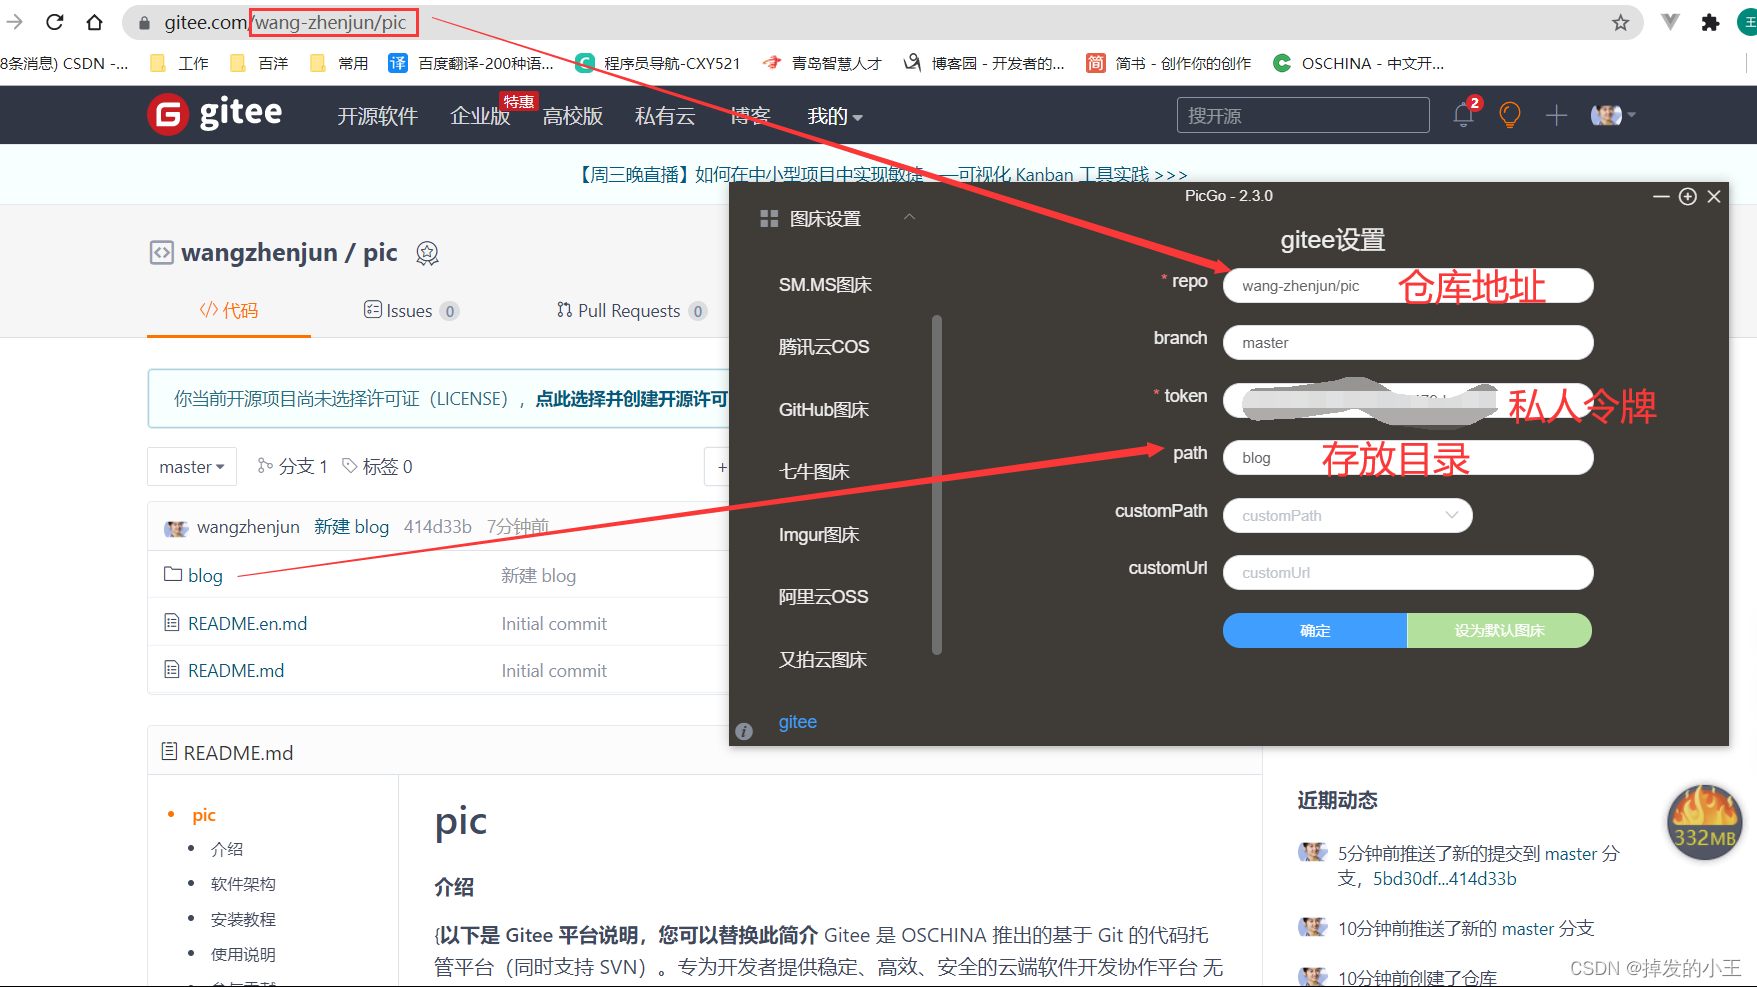Open the 简书 bookmark

tap(1169, 63)
